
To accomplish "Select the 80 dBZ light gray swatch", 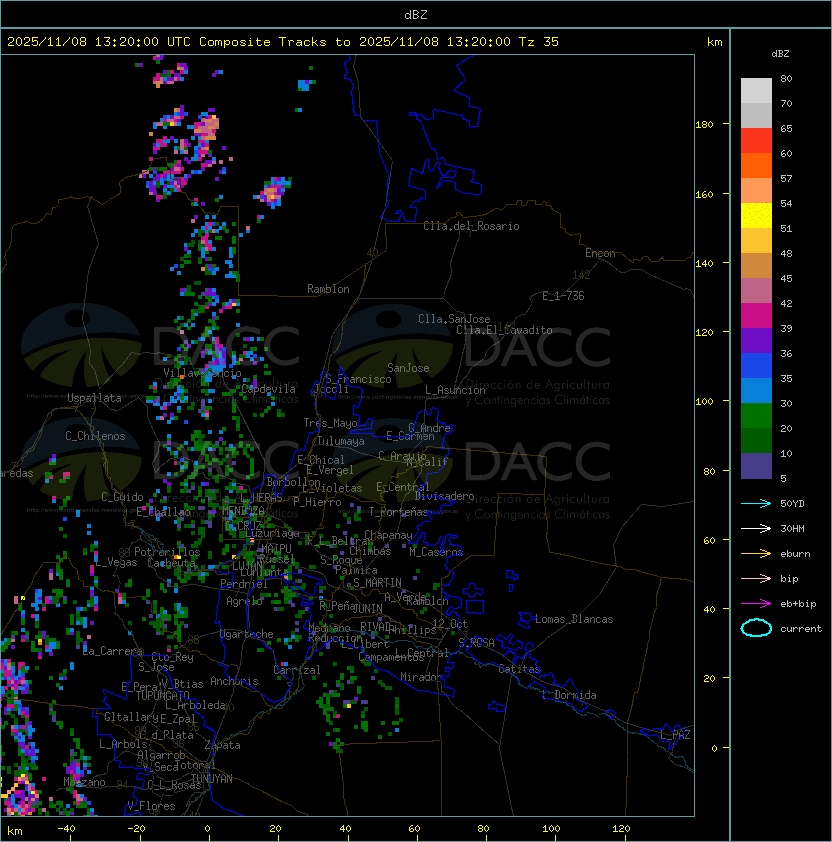I will (x=756, y=90).
